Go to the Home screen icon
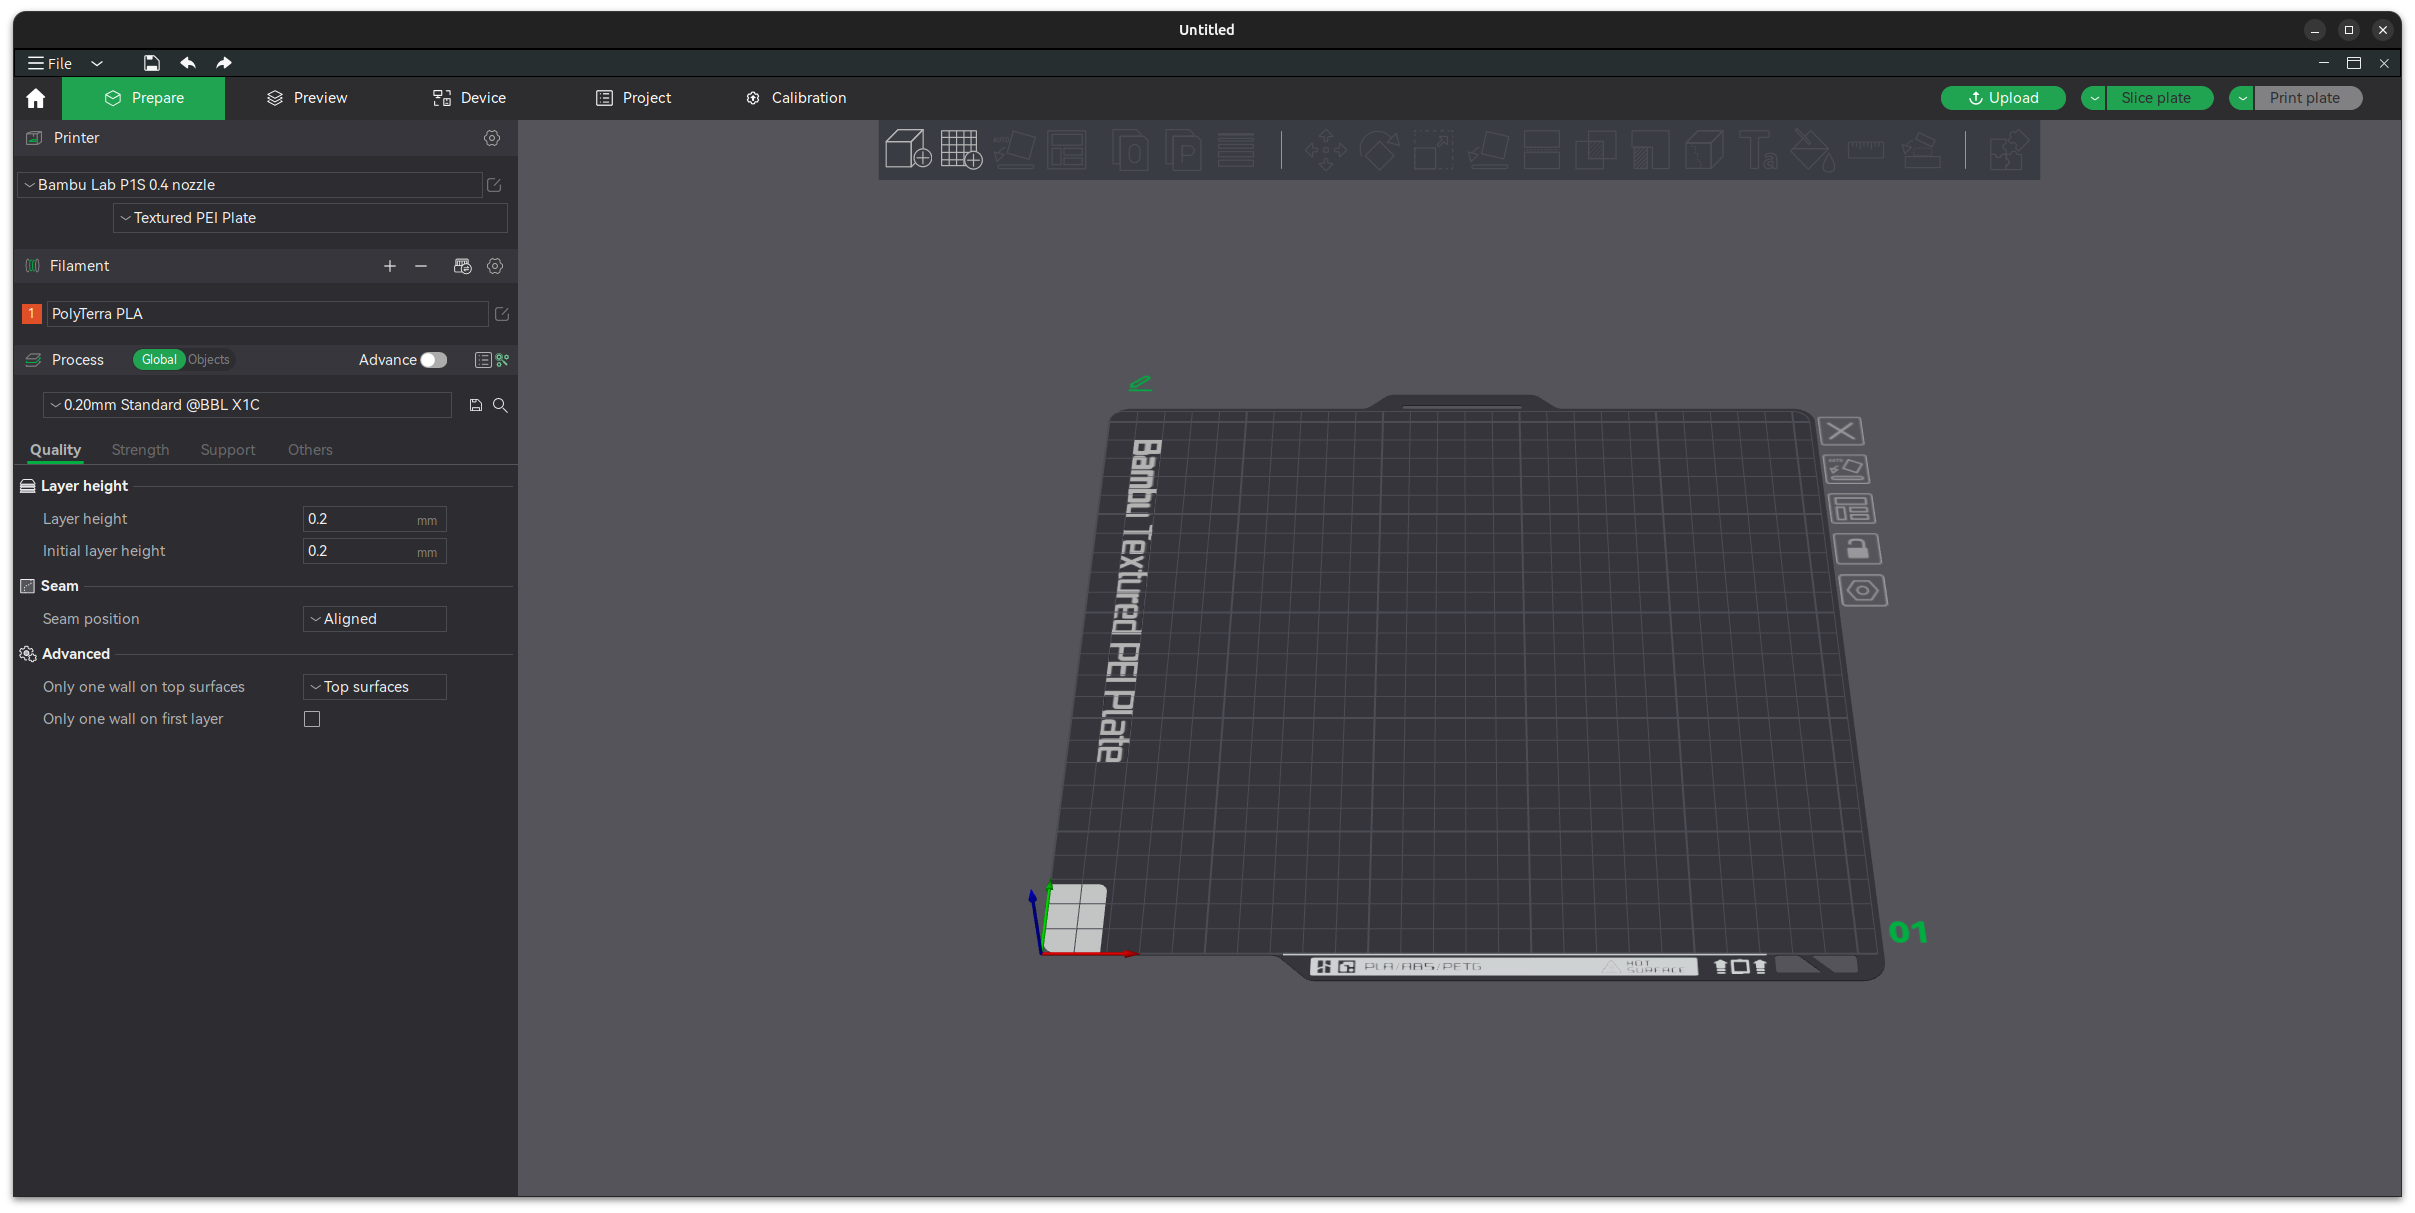This screenshot has width=2415, height=1213. 36,98
